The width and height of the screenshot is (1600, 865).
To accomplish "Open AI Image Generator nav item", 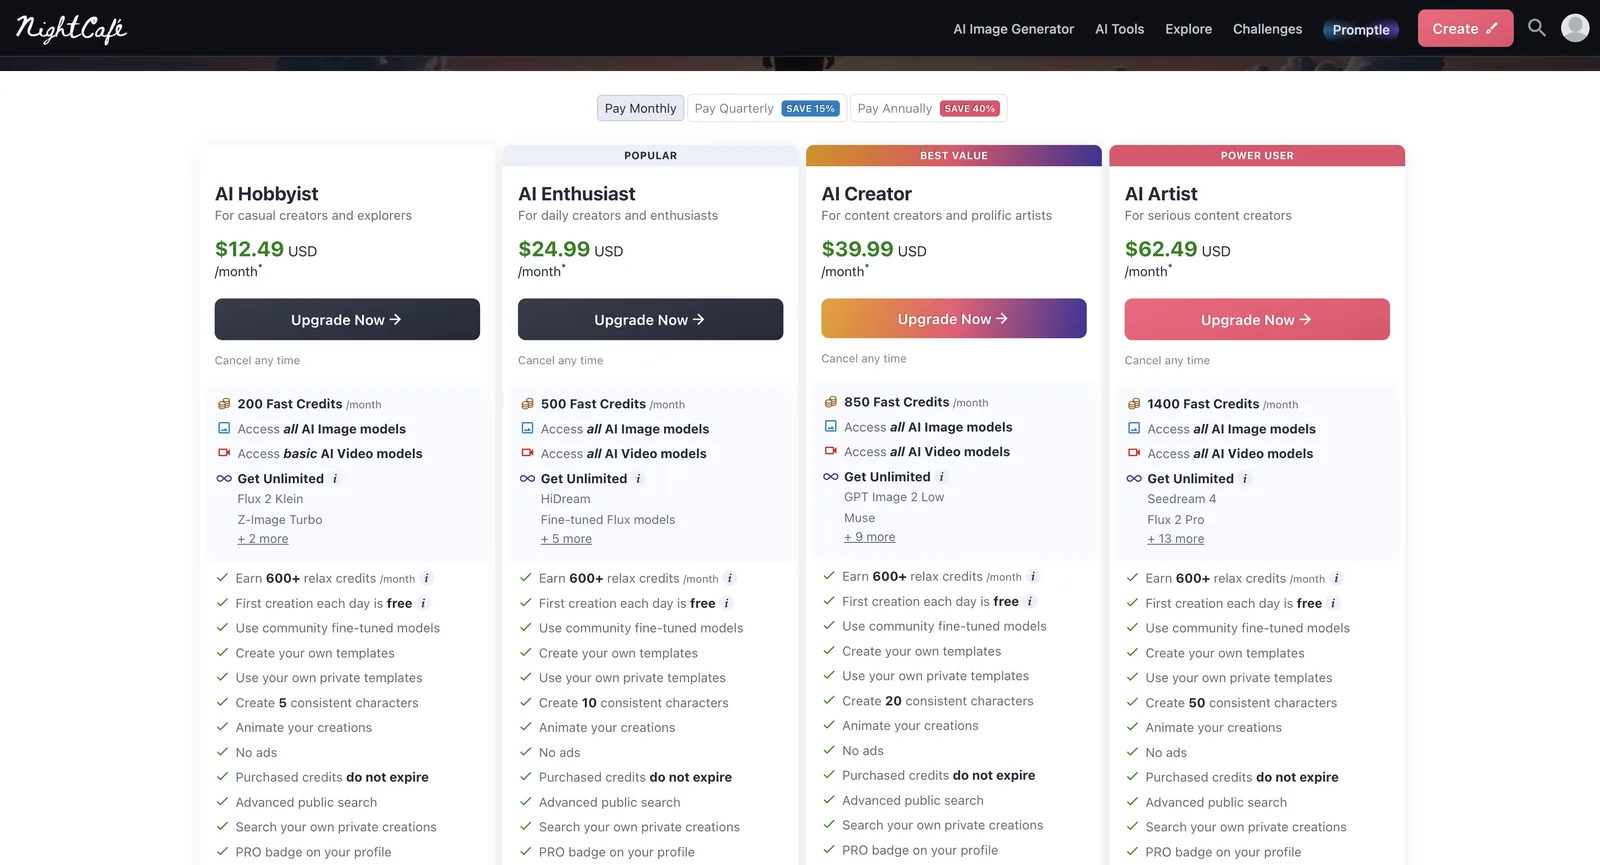I will [x=1013, y=29].
